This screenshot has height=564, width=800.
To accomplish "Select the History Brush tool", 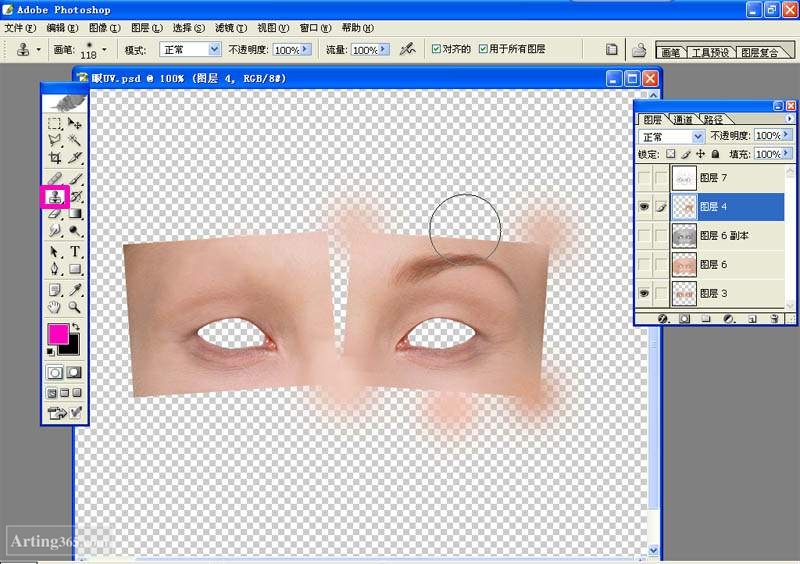I will point(76,197).
